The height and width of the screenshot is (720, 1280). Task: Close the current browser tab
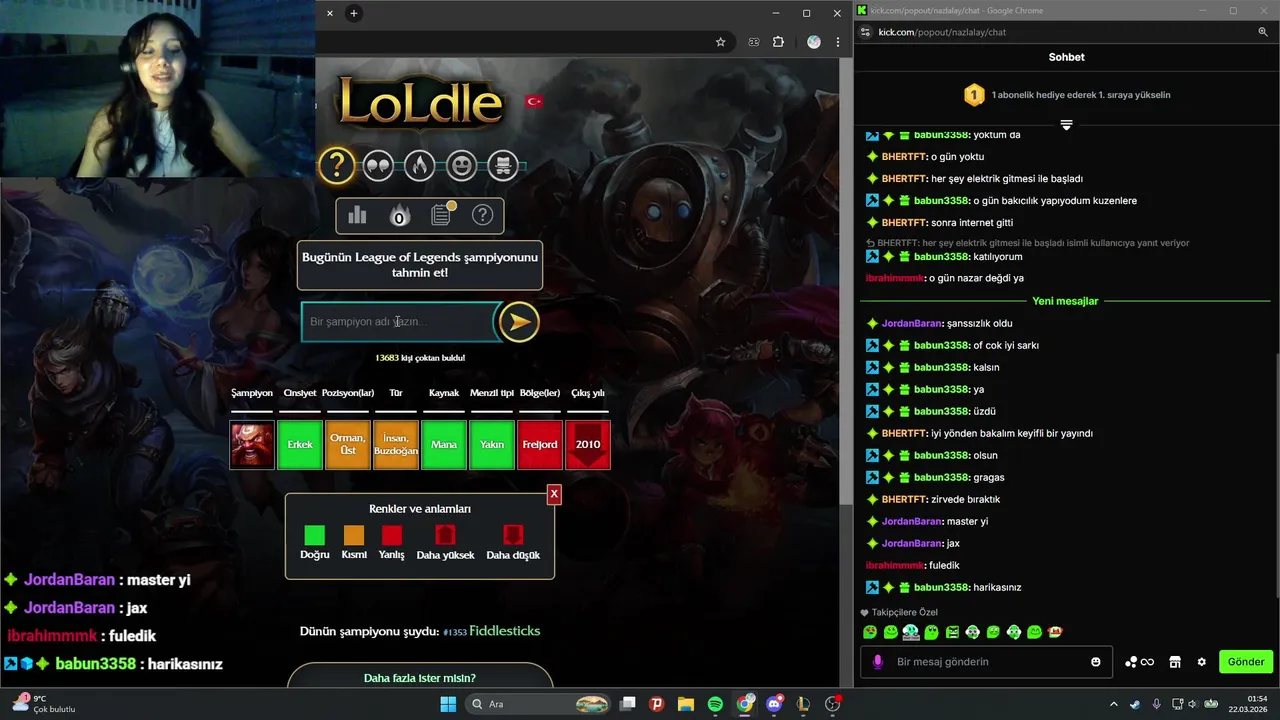(330, 13)
